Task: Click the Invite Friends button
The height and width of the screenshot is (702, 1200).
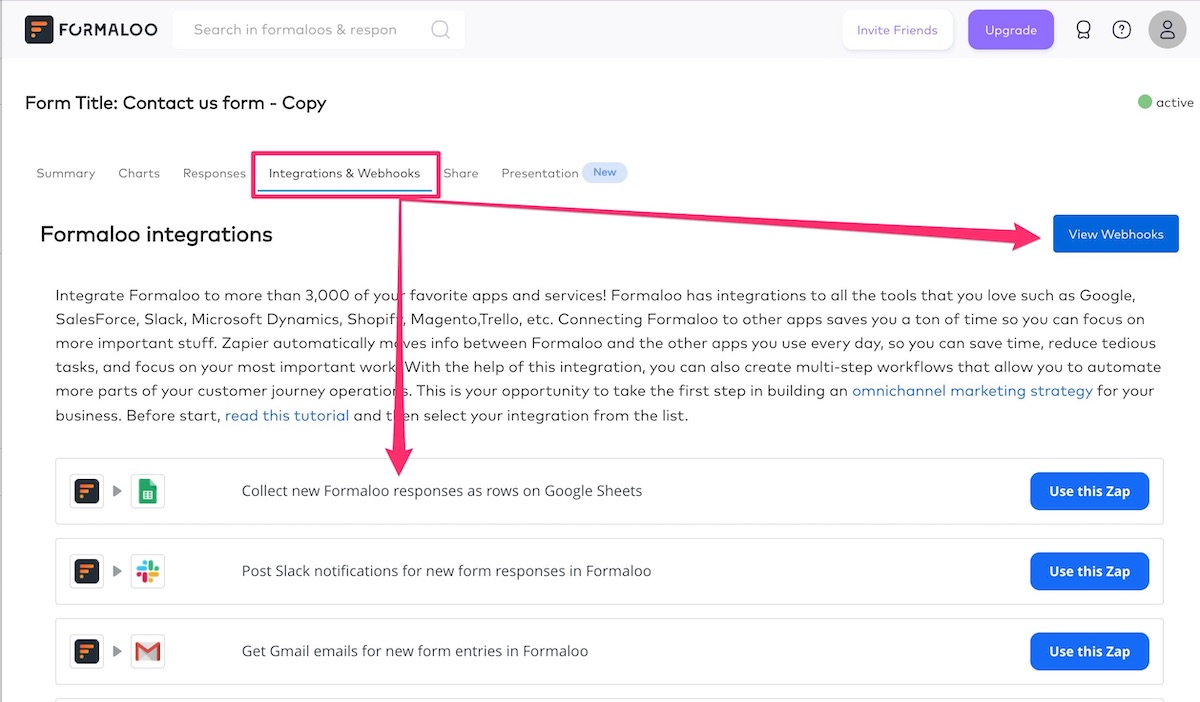Action: click(x=897, y=30)
